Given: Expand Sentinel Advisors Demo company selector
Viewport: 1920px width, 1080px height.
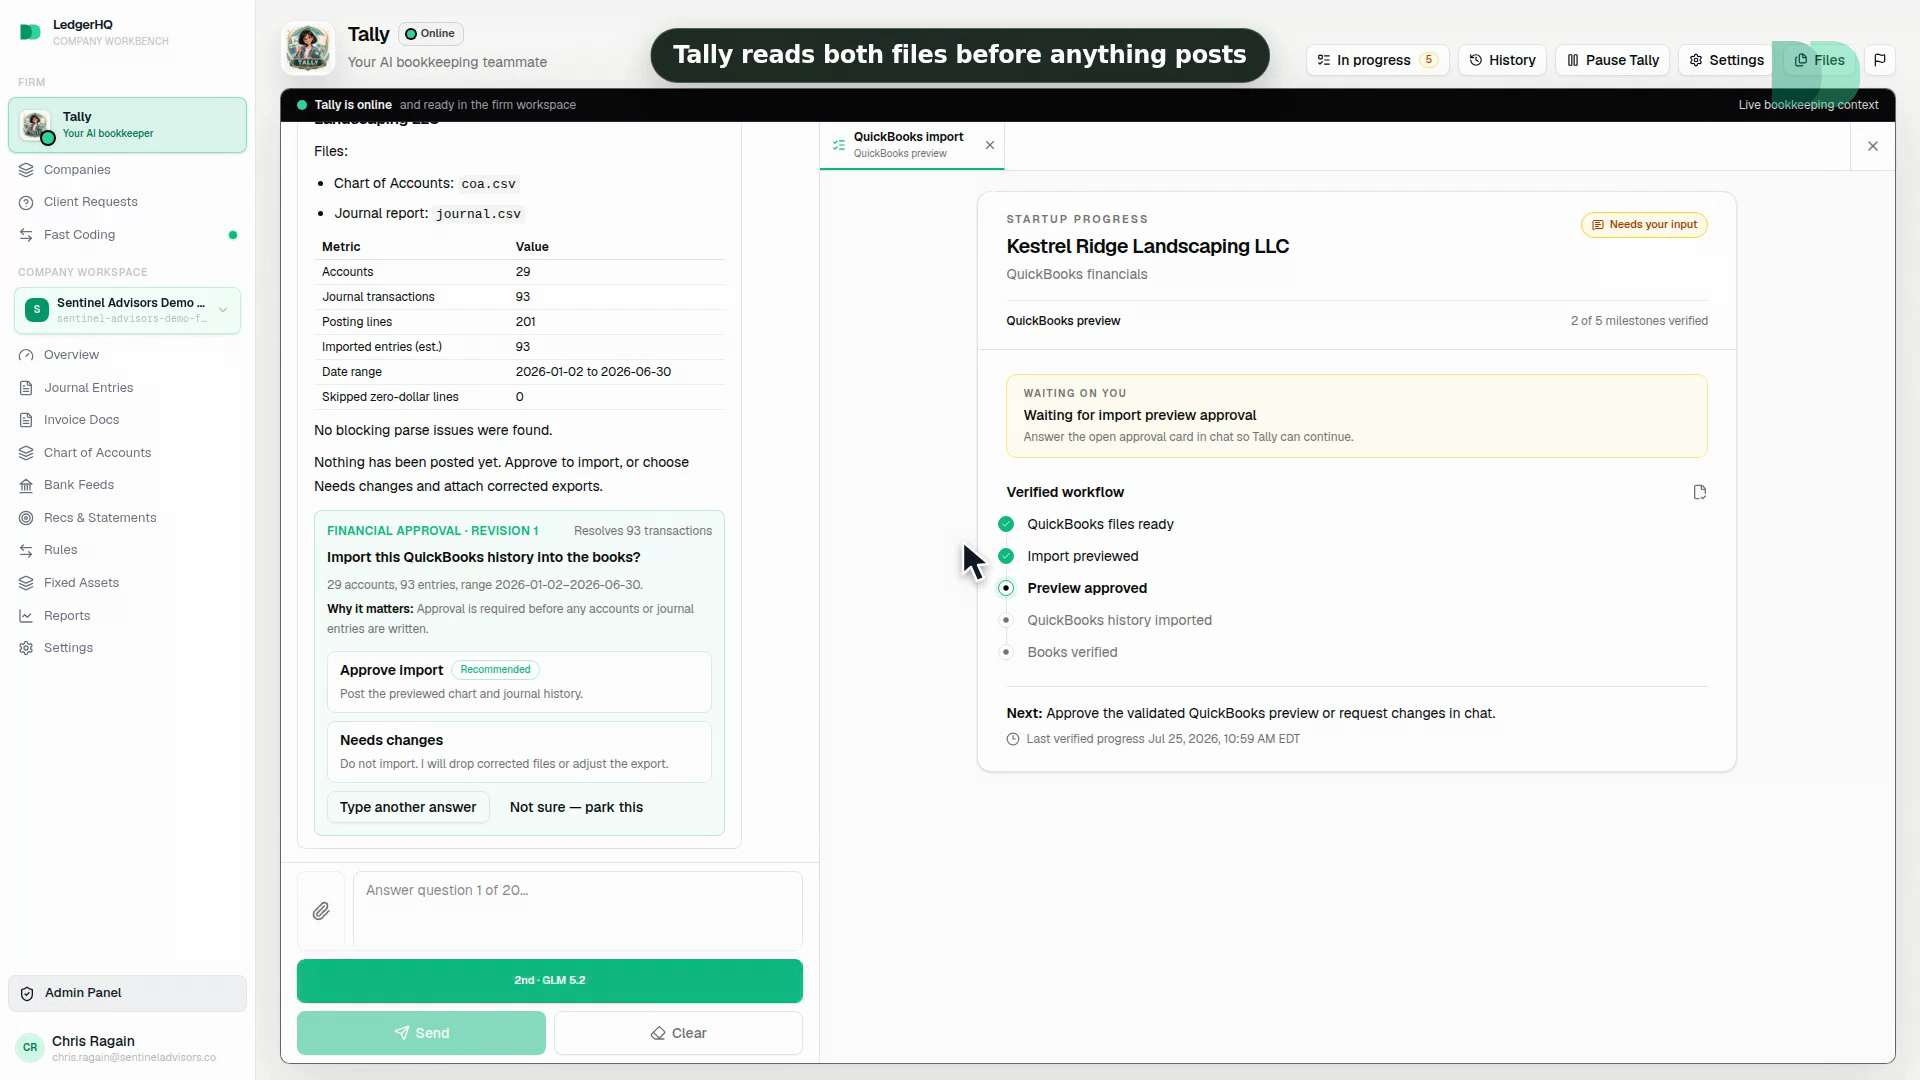Looking at the screenshot, I should tap(127, 310).
